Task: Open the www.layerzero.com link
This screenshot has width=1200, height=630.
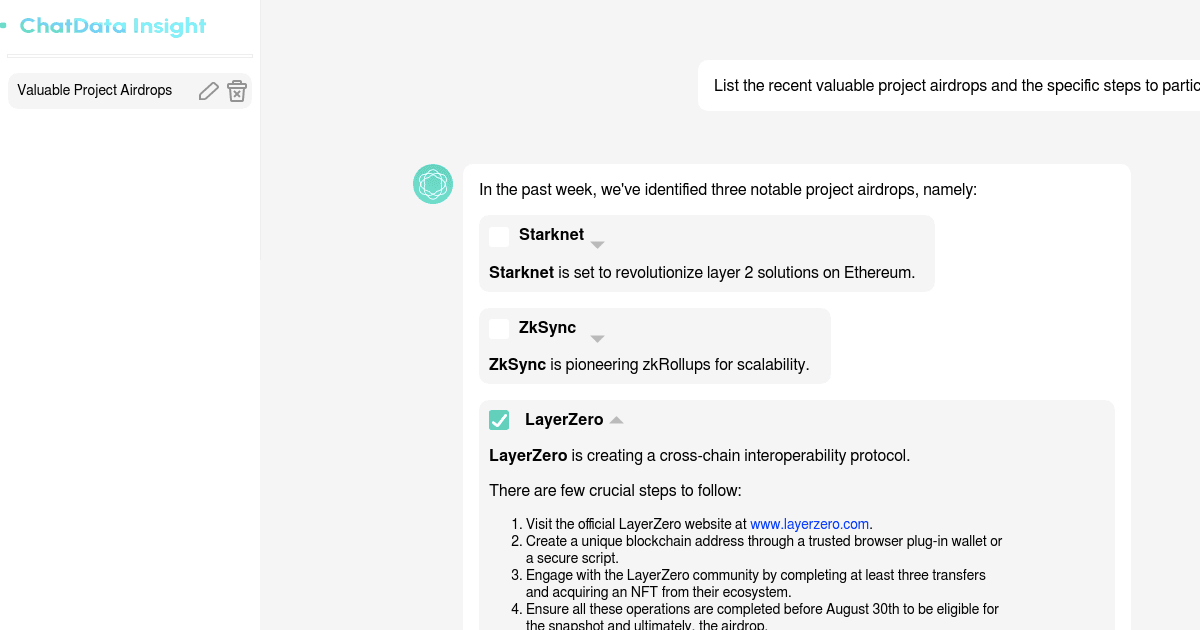Action: [809, 523]
